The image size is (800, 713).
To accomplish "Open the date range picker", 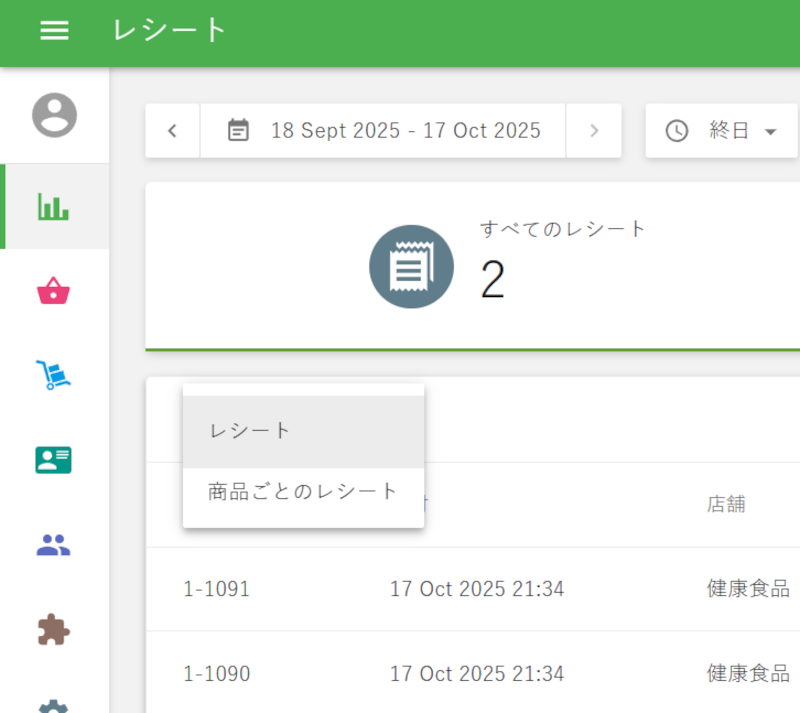I will coord(384,131).
